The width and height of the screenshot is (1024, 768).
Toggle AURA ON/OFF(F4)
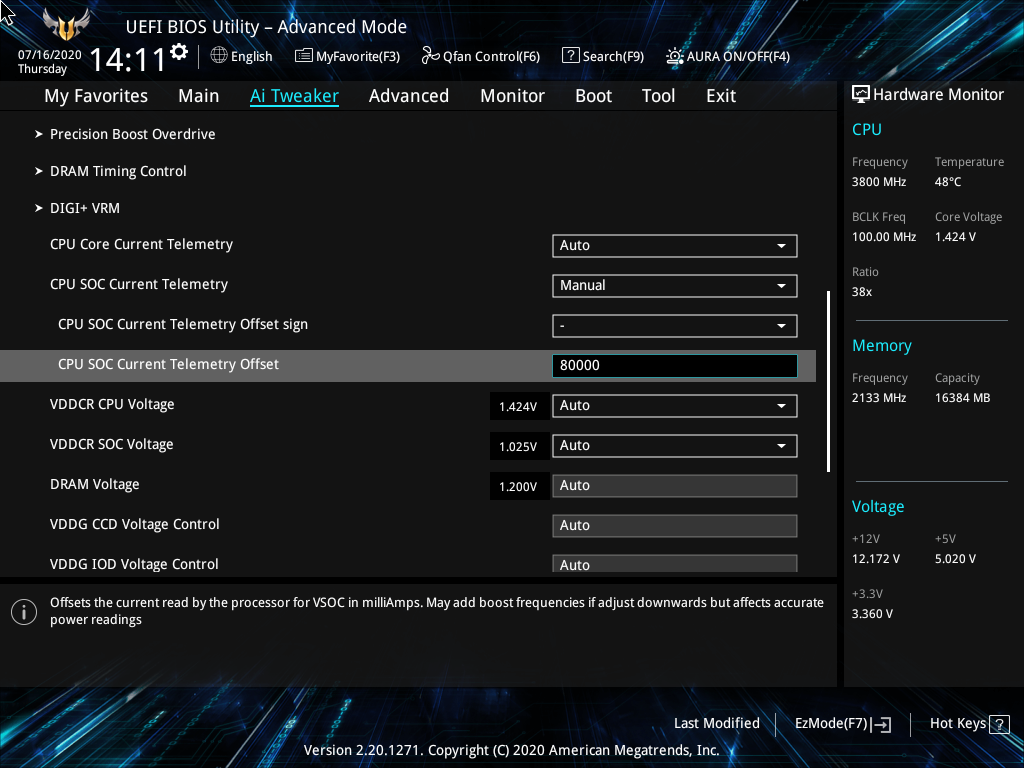[x=728, y=56]
